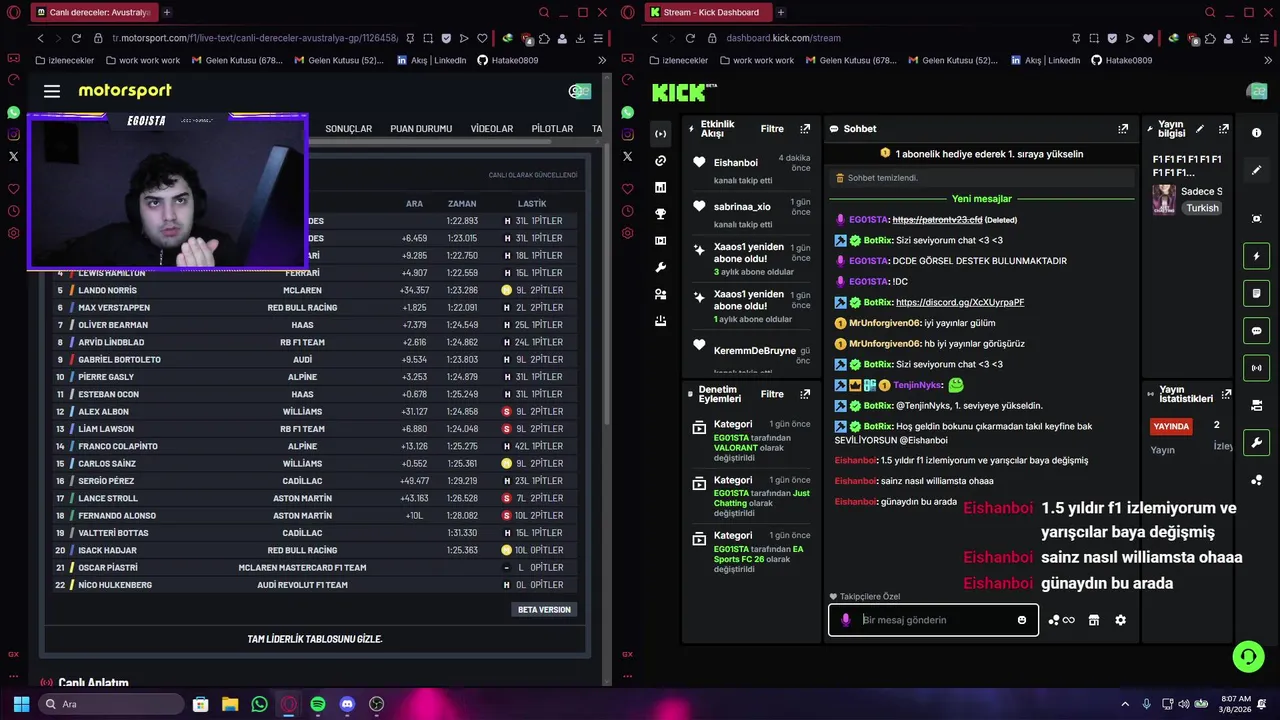The image size is (1280, 720).
Task: Pop out the Etkinlik Akışı panel
Action: [805, 129]
